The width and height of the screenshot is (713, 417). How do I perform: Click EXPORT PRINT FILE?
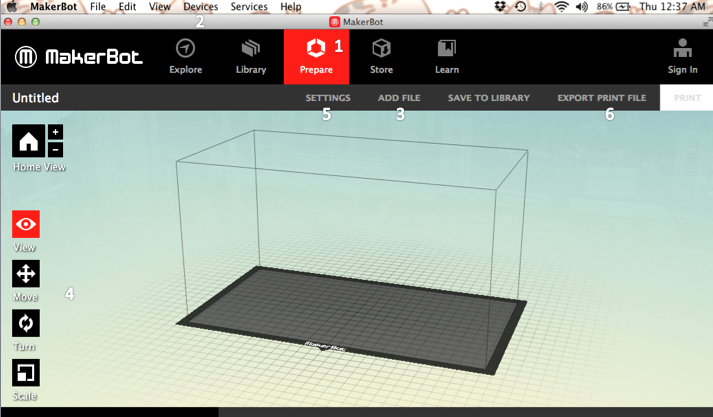tap(602, 98)
